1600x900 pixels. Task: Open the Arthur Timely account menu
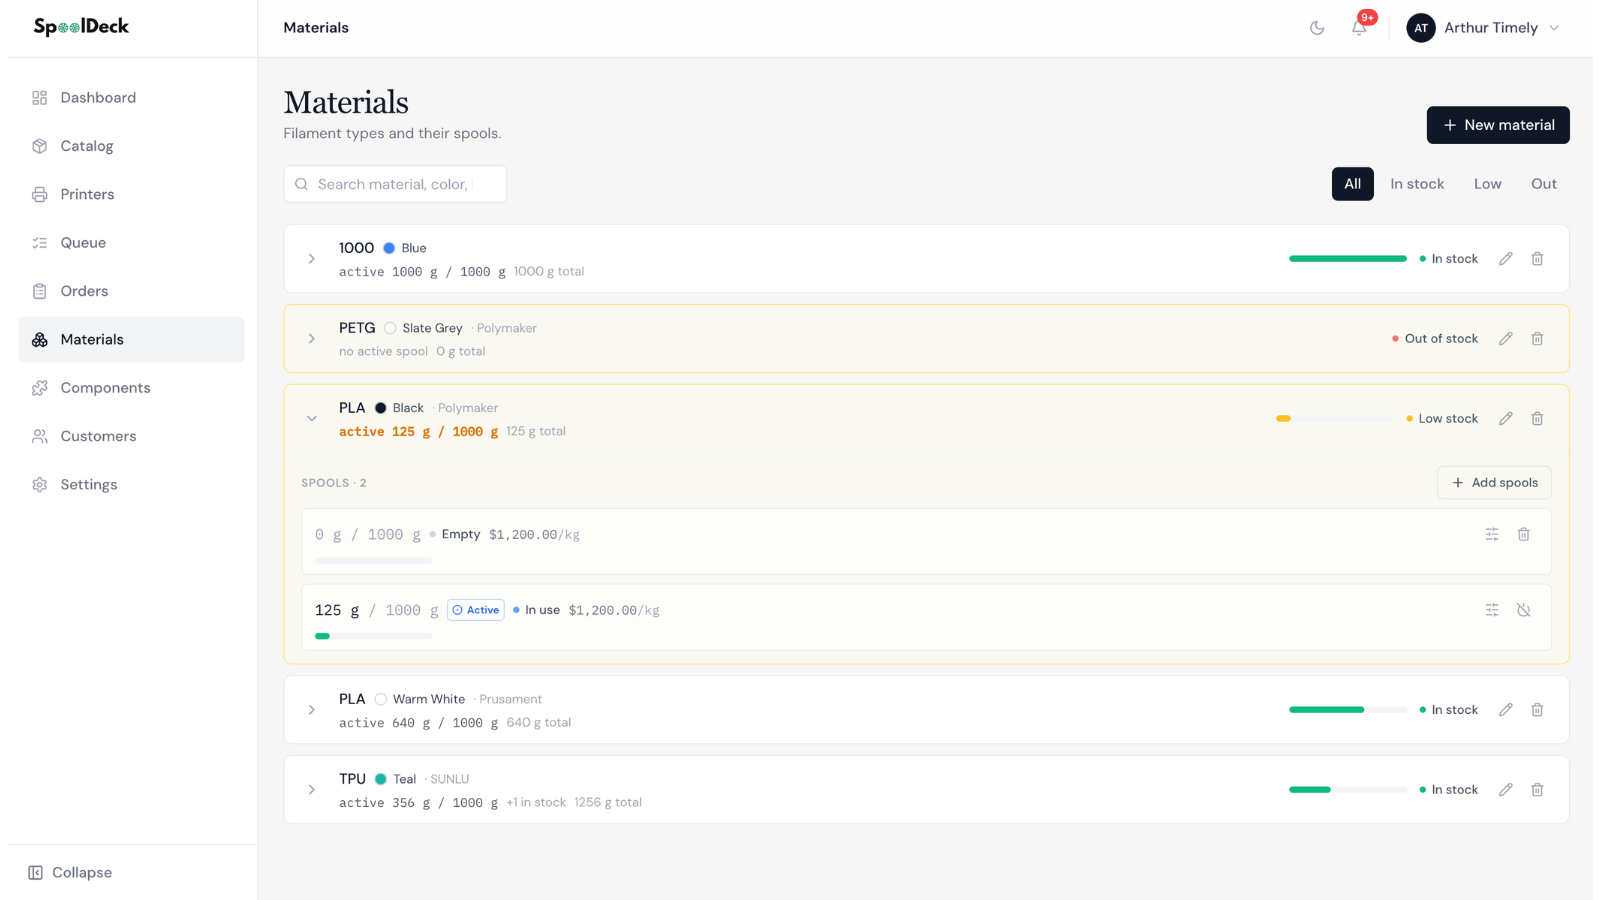[1483, 28]
